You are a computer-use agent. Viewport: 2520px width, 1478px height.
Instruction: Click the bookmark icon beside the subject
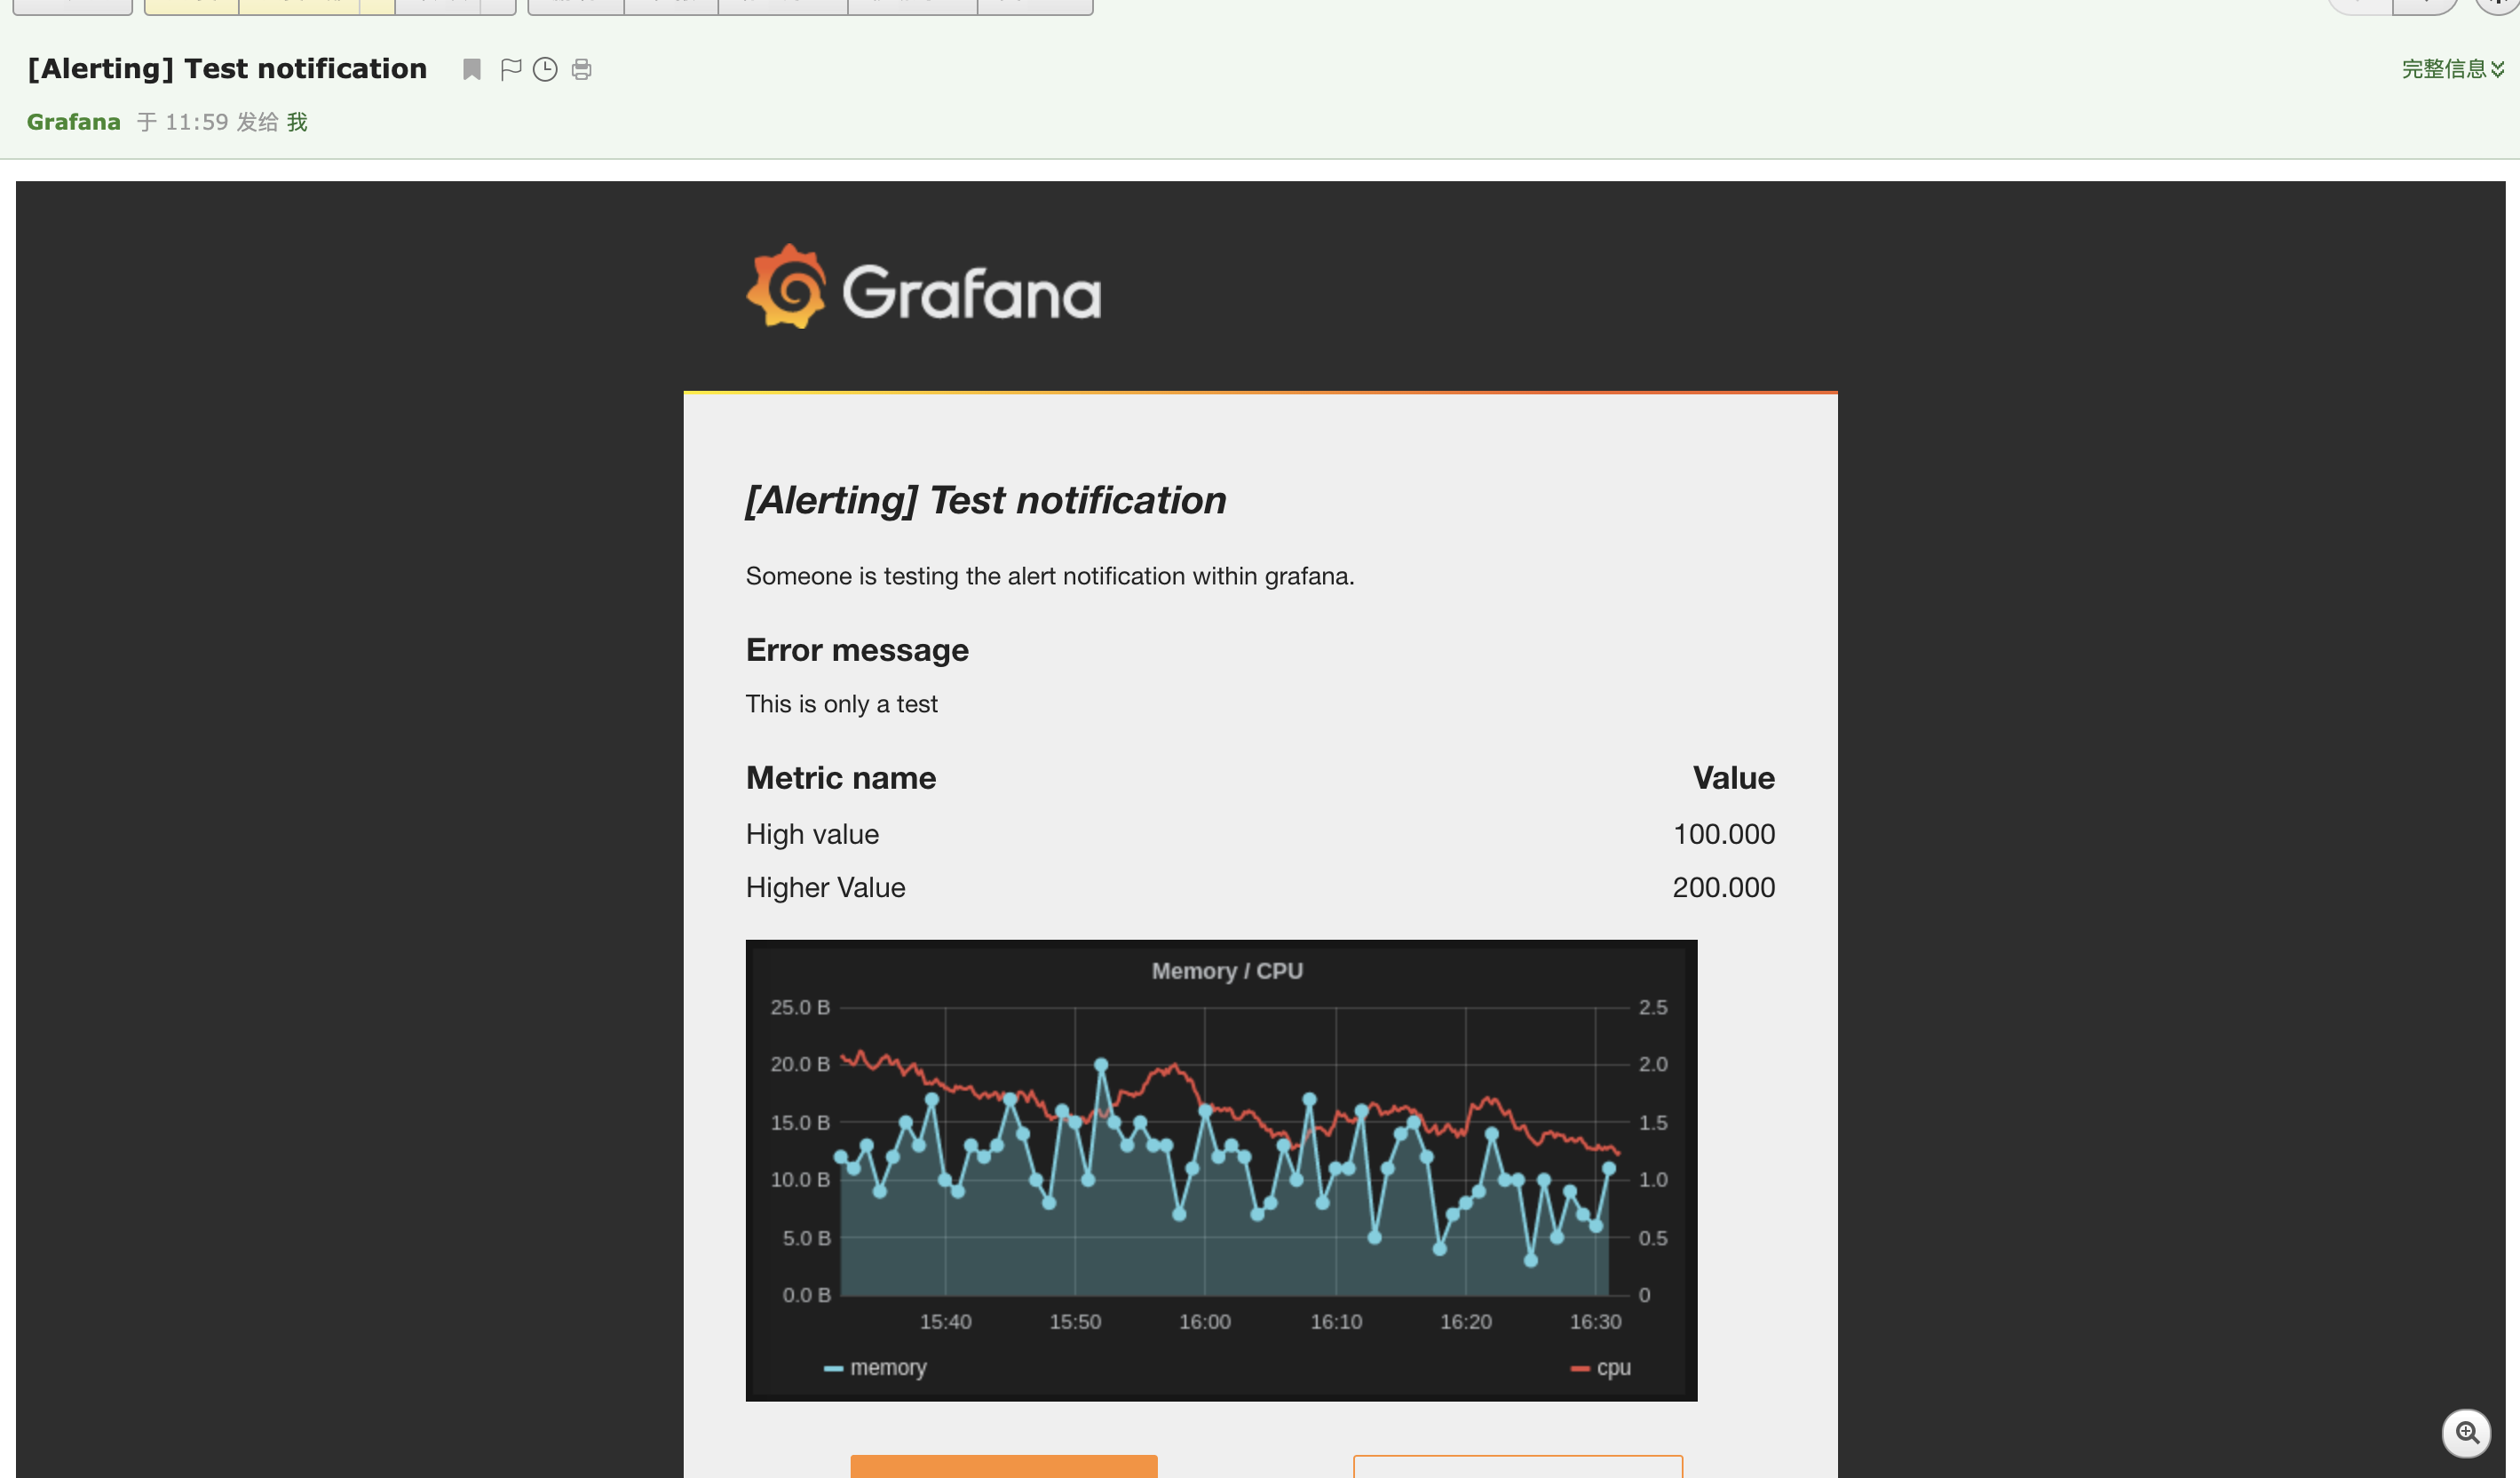pyautogui.click(x=472, y=69)
